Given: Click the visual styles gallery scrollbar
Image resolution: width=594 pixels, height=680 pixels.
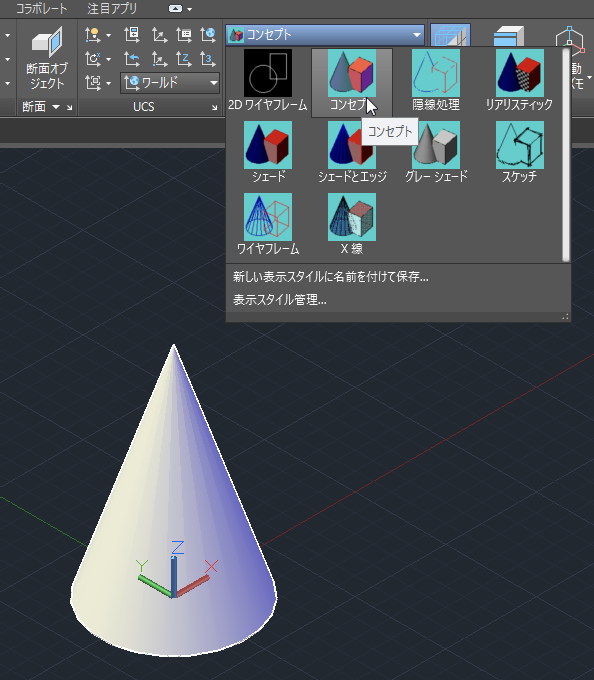Looking at the screenshot, I should [x=566, y=155].
